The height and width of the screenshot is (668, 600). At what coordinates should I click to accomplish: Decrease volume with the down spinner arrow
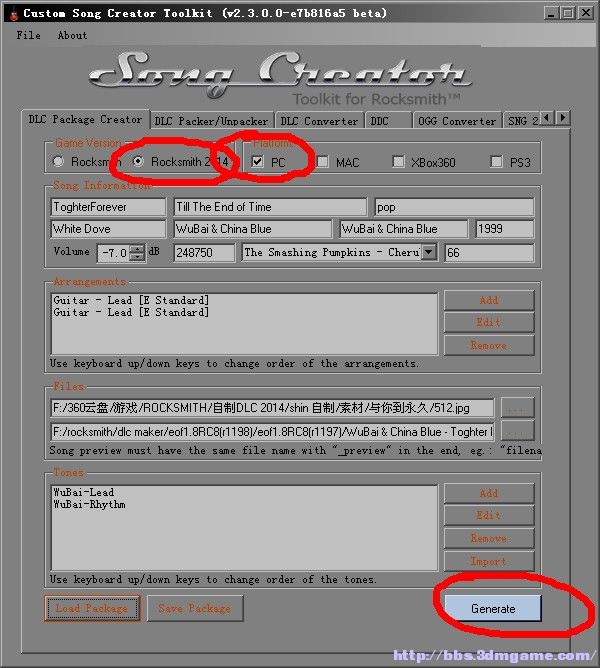click(x=137, y=256)
